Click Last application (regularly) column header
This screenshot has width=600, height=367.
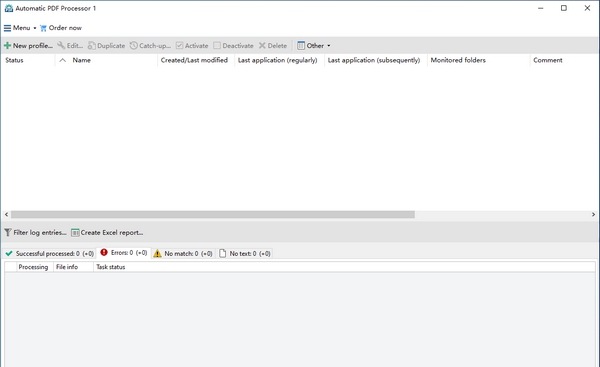click(279, 60)
